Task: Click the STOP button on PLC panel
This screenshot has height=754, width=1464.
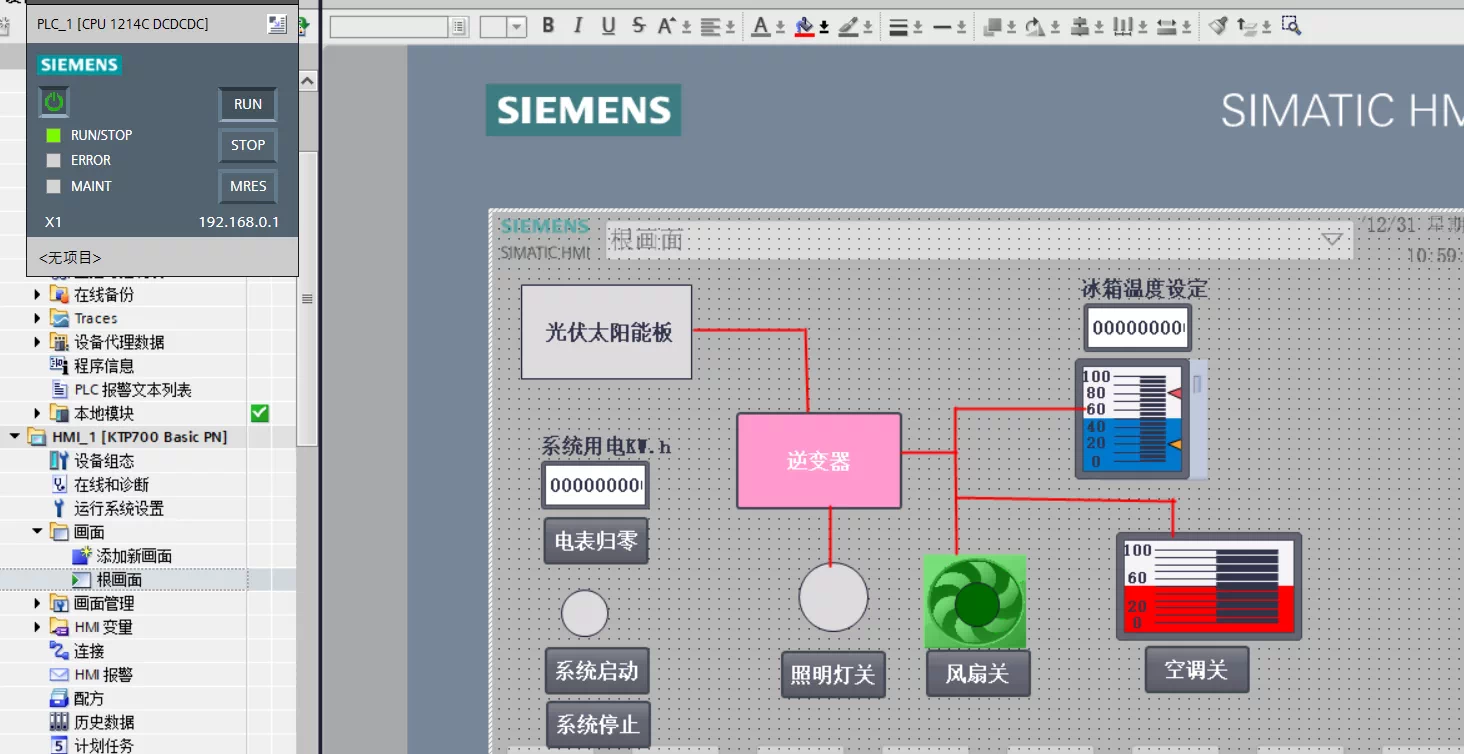Action: pyautogui.click(x=248, y=145)
